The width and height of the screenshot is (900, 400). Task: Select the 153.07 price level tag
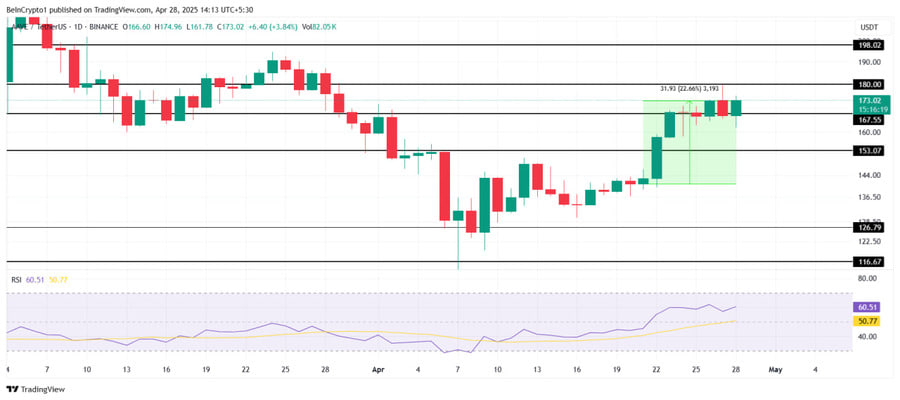point(871,150)
